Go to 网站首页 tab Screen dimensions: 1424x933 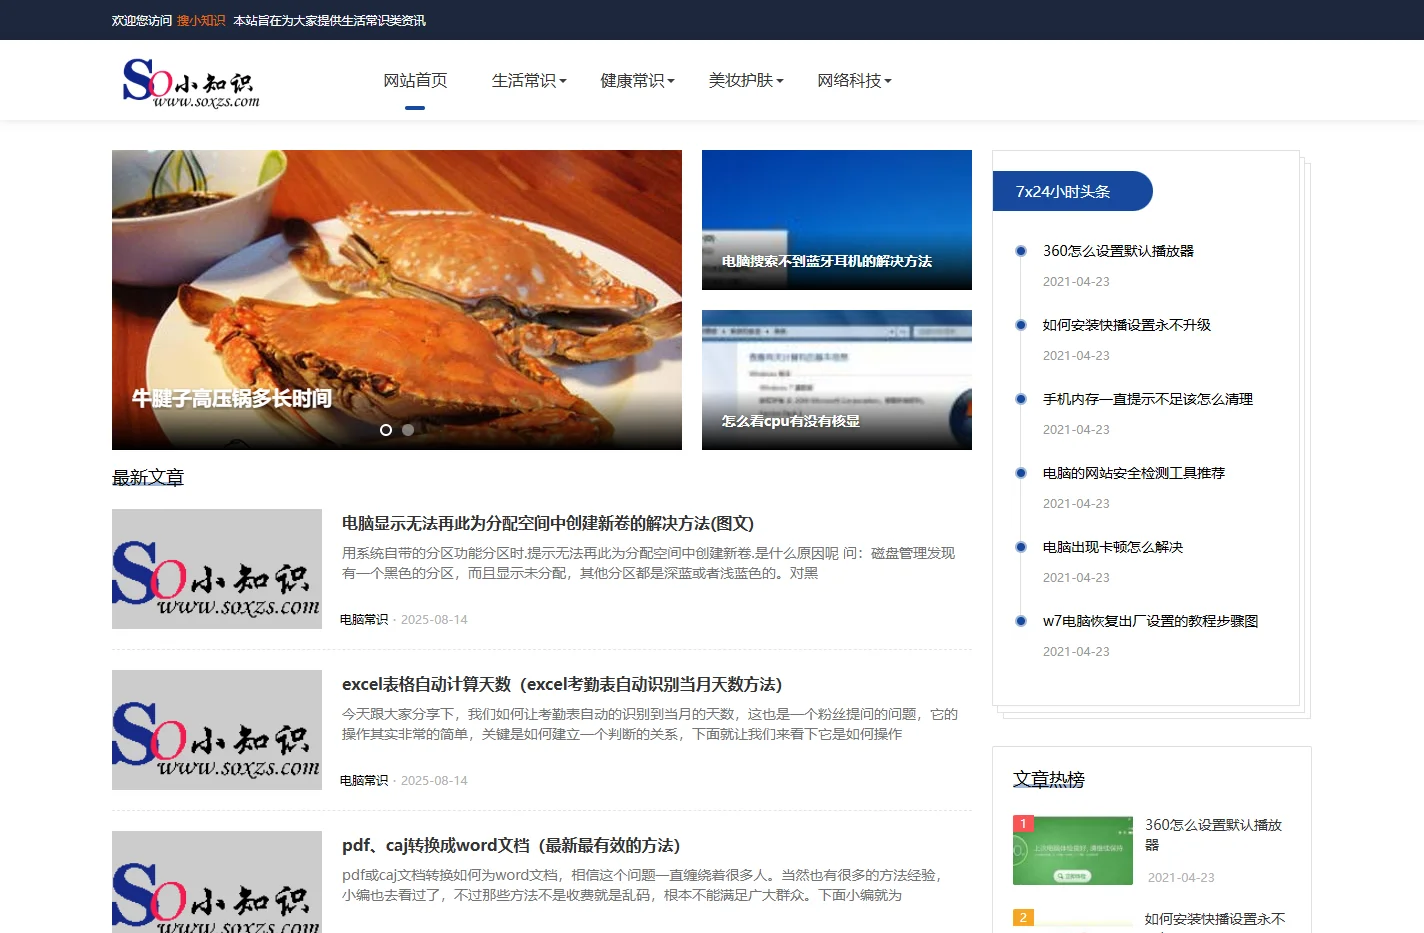(x=415, y=80)
